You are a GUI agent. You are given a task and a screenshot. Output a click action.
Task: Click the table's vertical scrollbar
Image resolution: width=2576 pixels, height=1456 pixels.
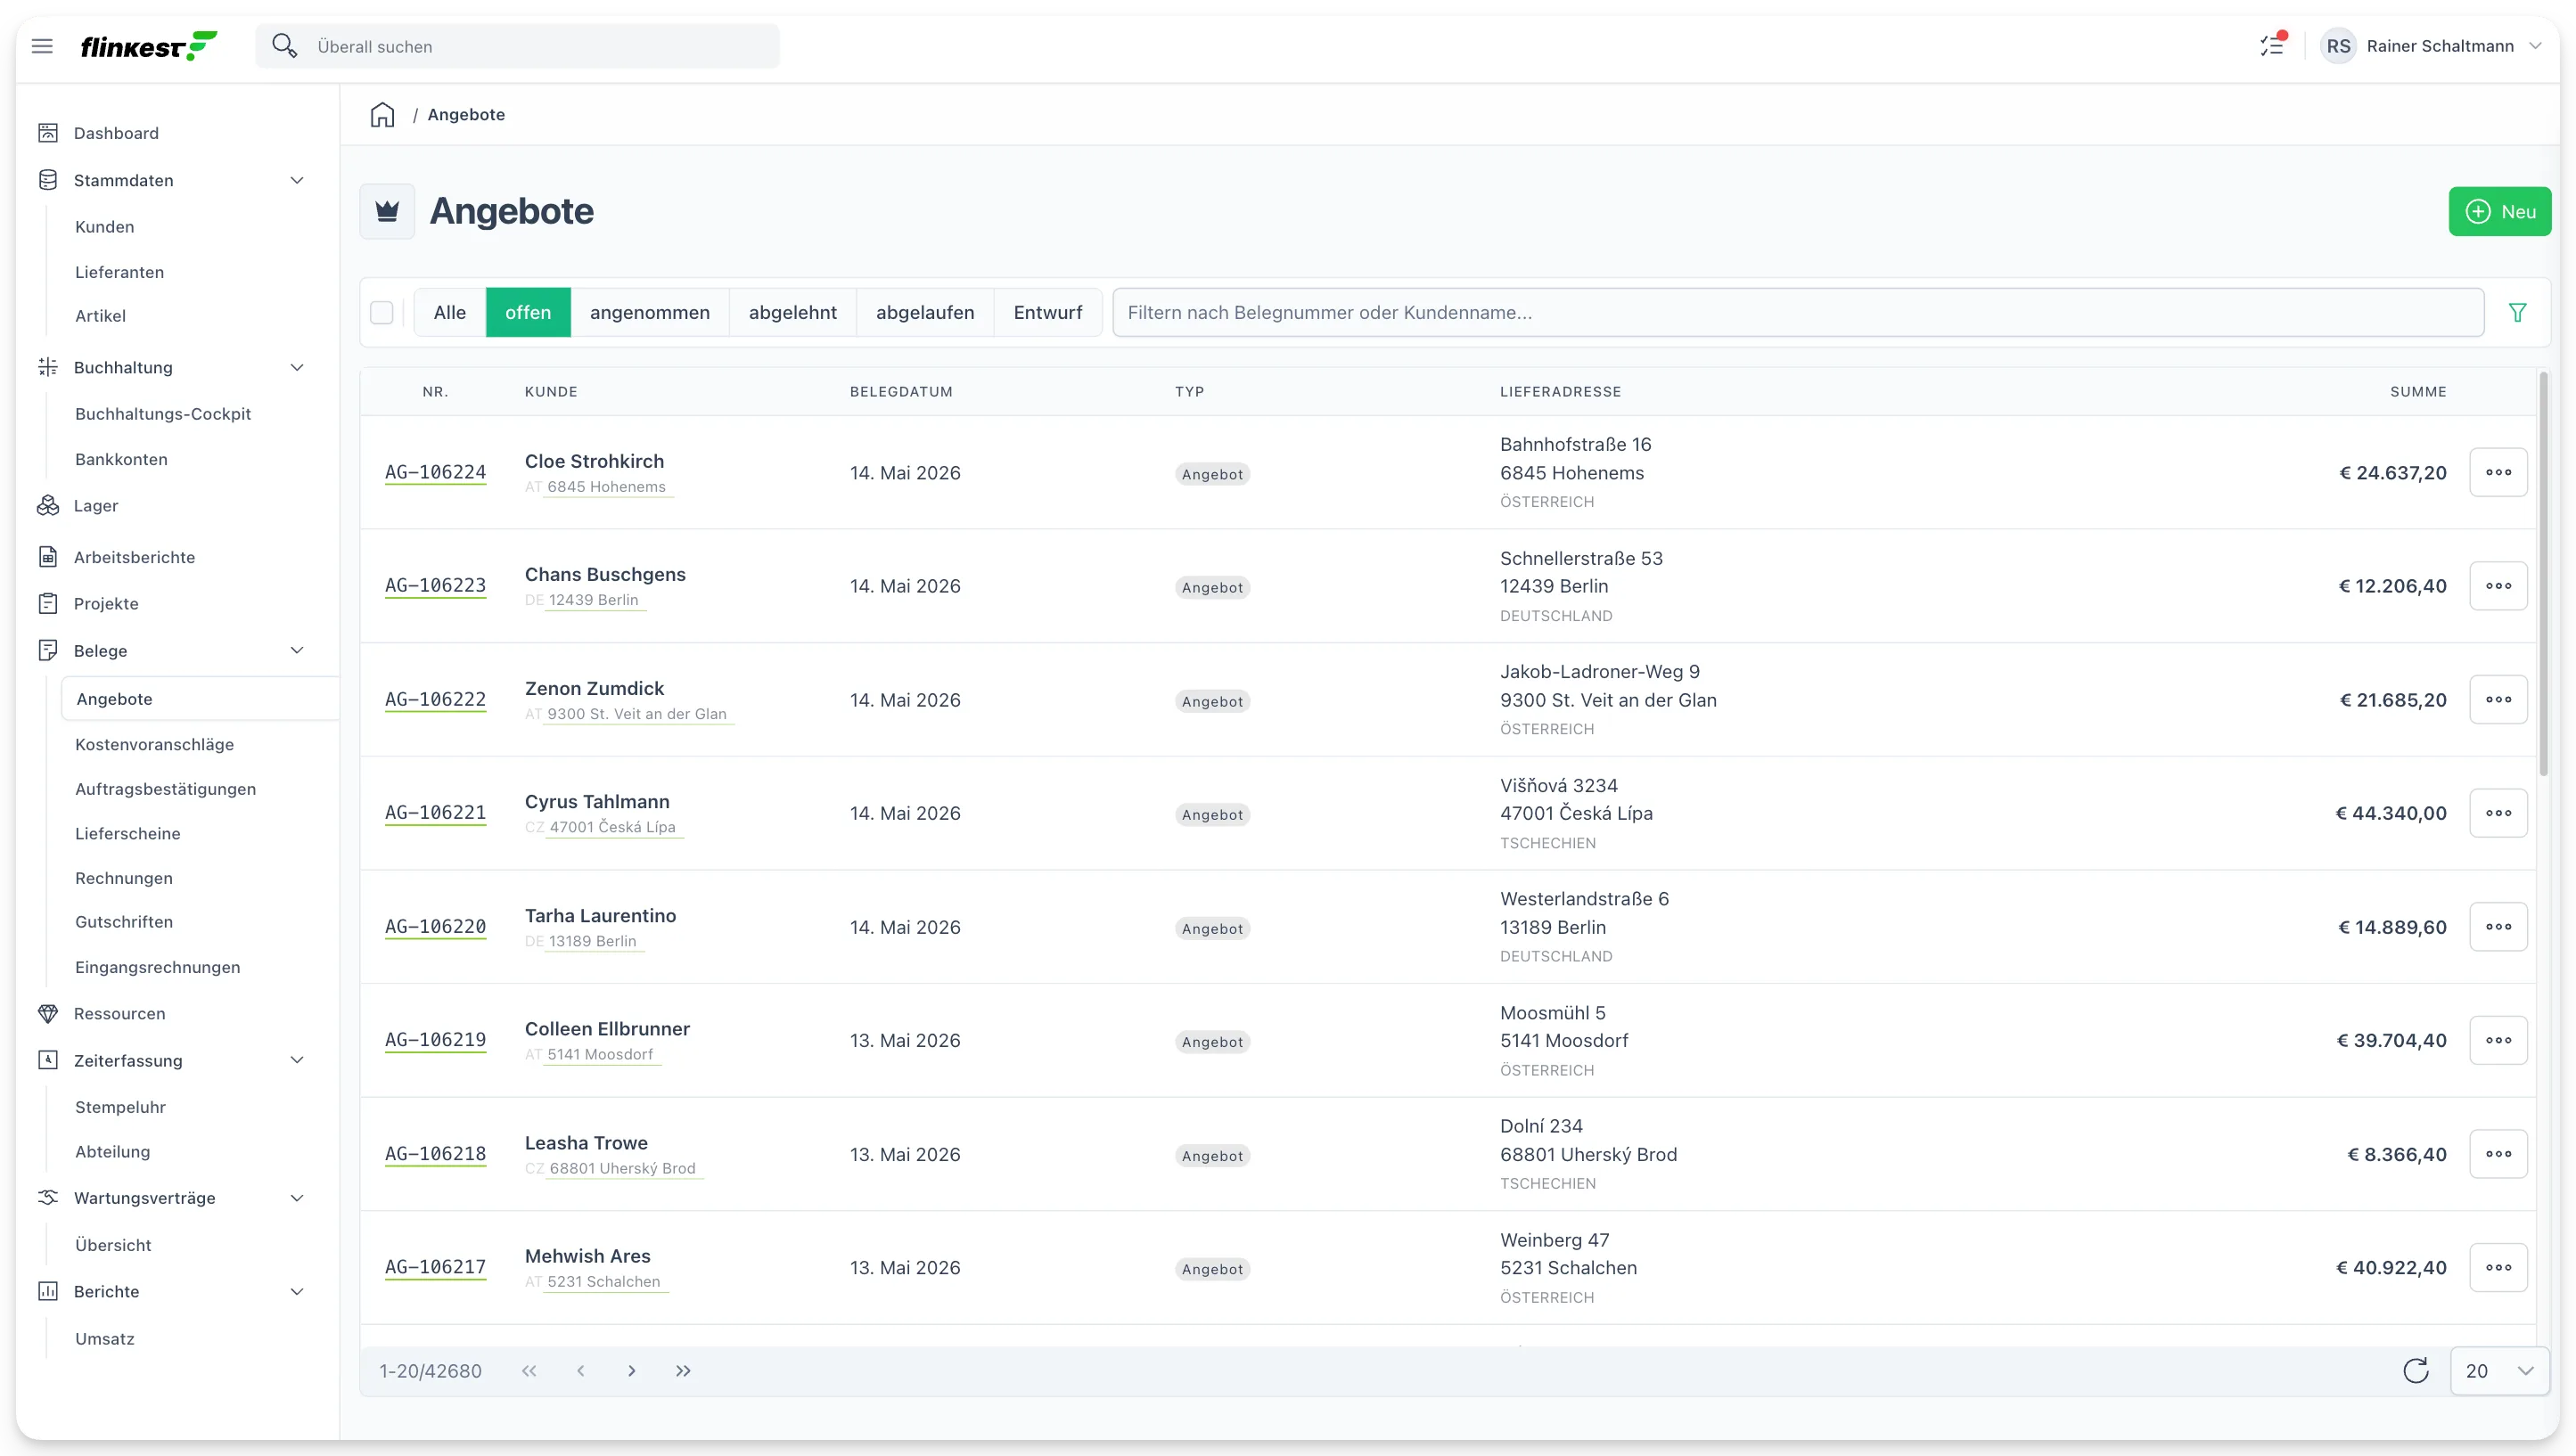(x=2543, y=574)
